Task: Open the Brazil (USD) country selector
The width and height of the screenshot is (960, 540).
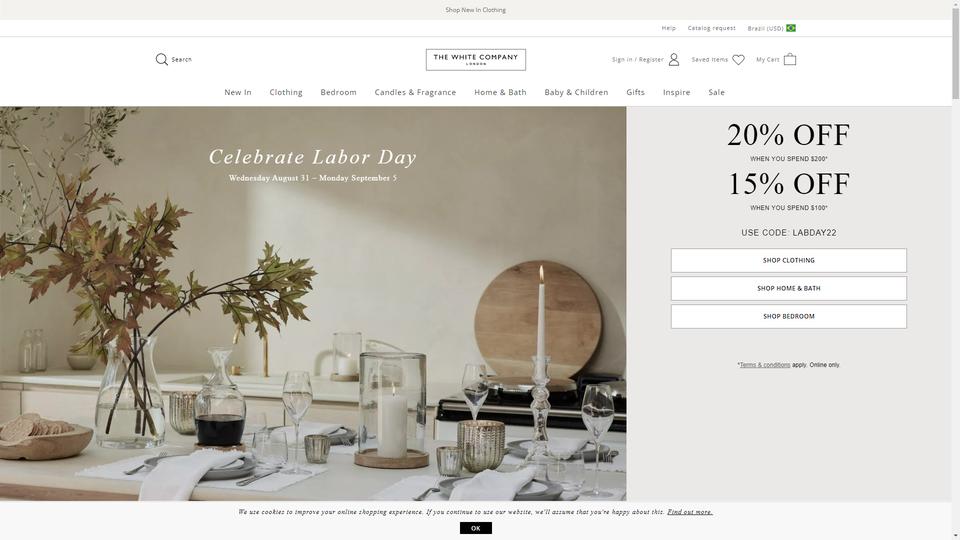Action: pyautogui.click(x=771, y=28)
